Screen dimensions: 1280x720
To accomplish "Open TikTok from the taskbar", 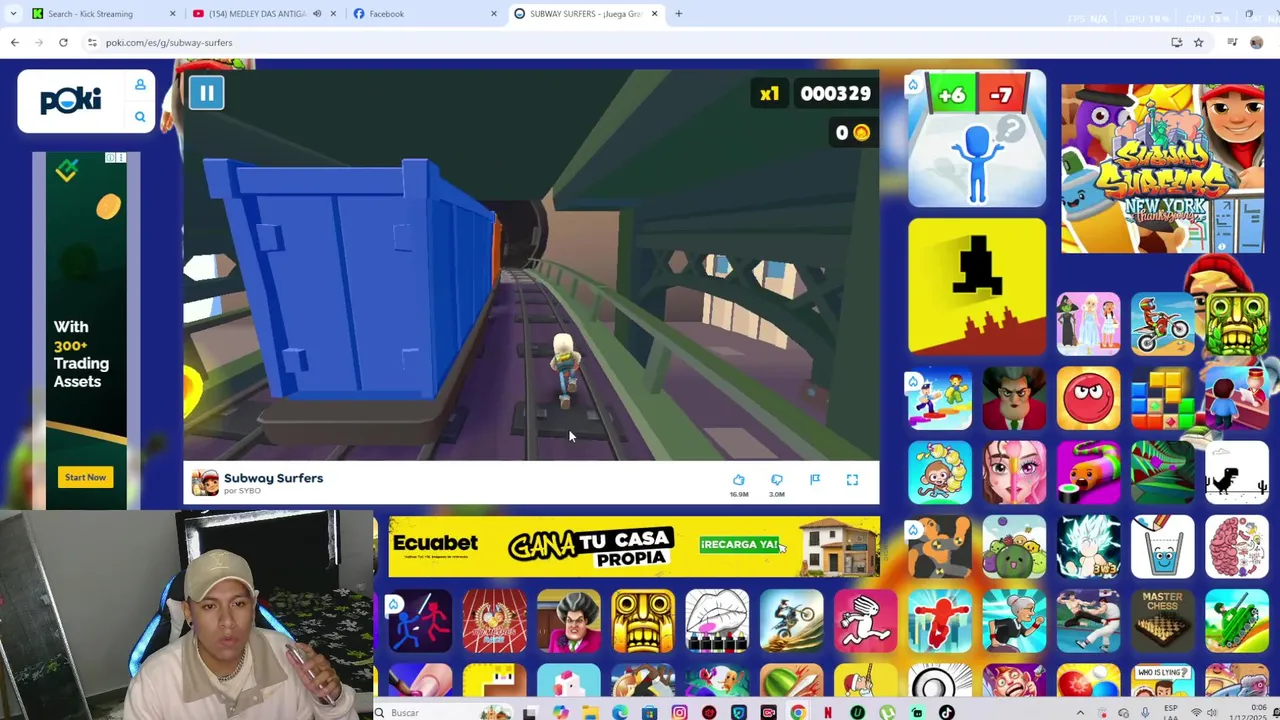I will click(x=946, y=713).
